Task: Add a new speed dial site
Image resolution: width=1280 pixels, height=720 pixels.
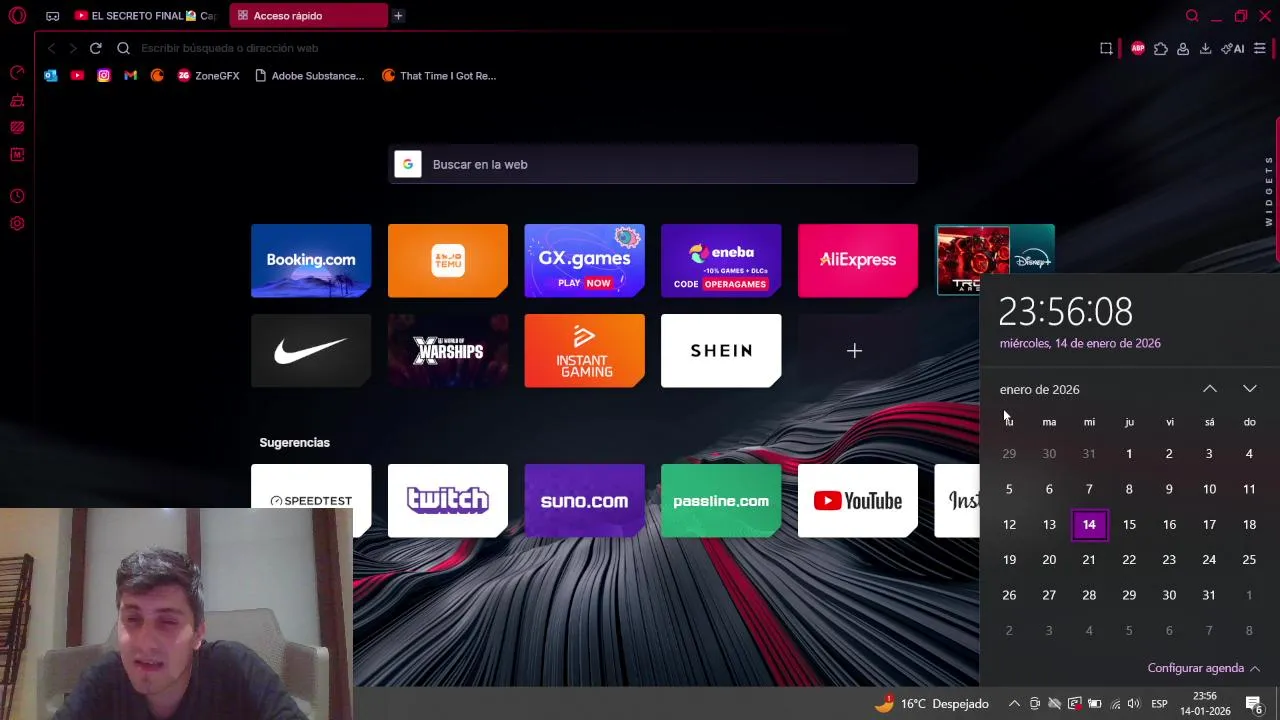Action: 854,351
